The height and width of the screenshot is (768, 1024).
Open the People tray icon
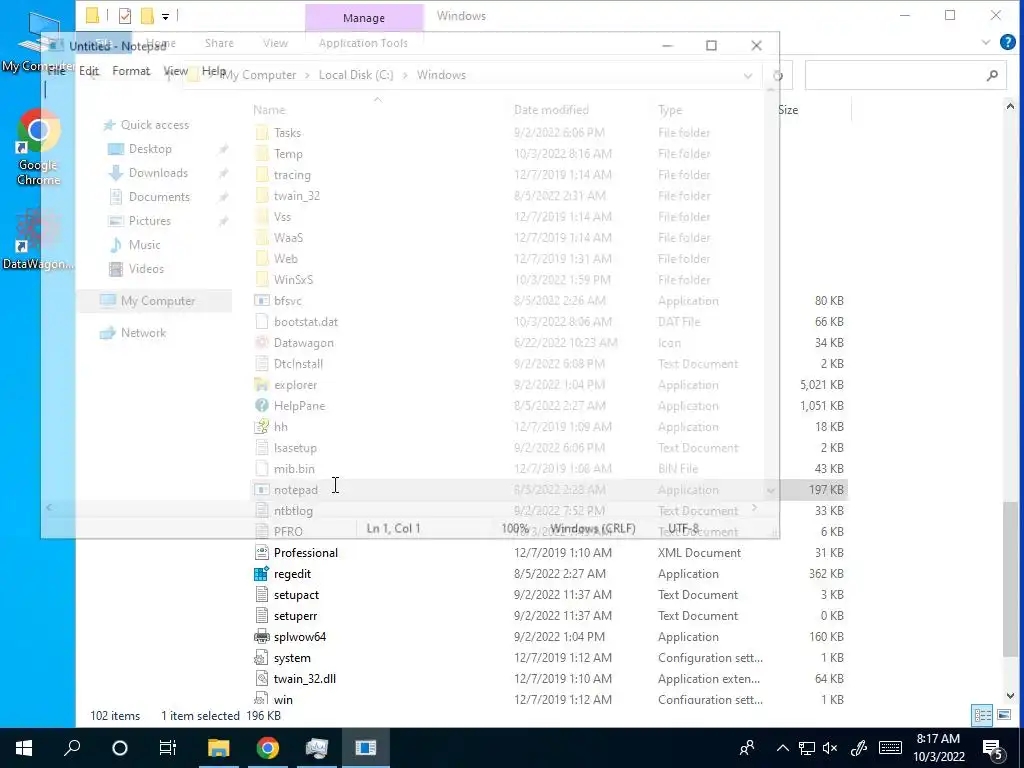747,748
